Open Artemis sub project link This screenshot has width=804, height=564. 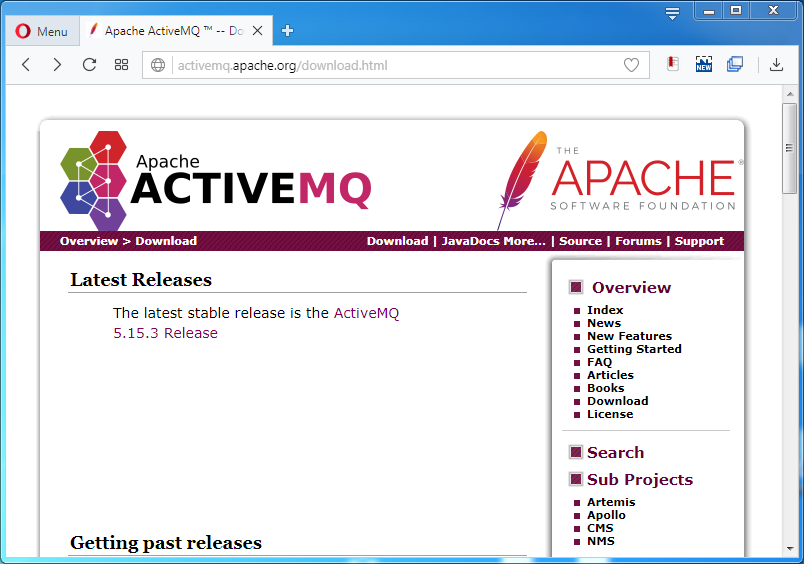click(x=611, y=502)
